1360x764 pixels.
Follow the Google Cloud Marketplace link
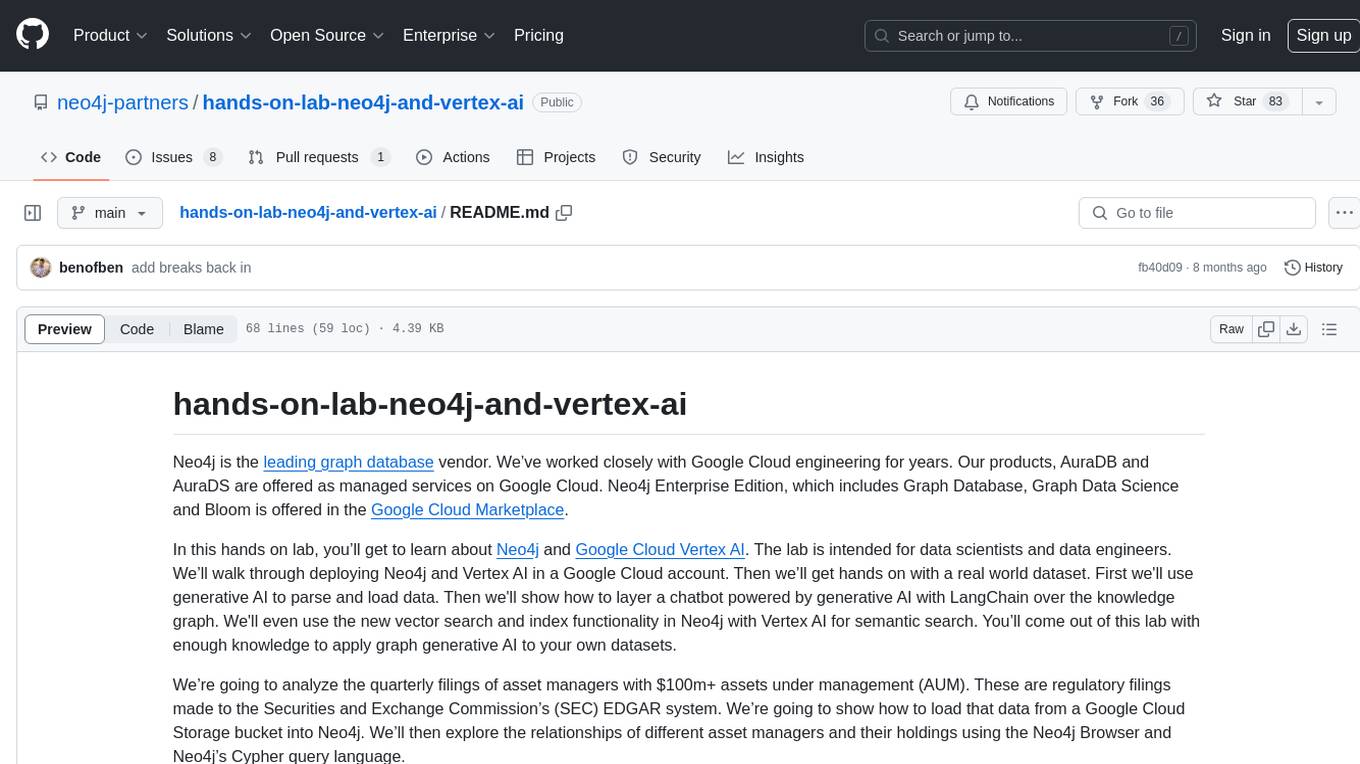468,510
